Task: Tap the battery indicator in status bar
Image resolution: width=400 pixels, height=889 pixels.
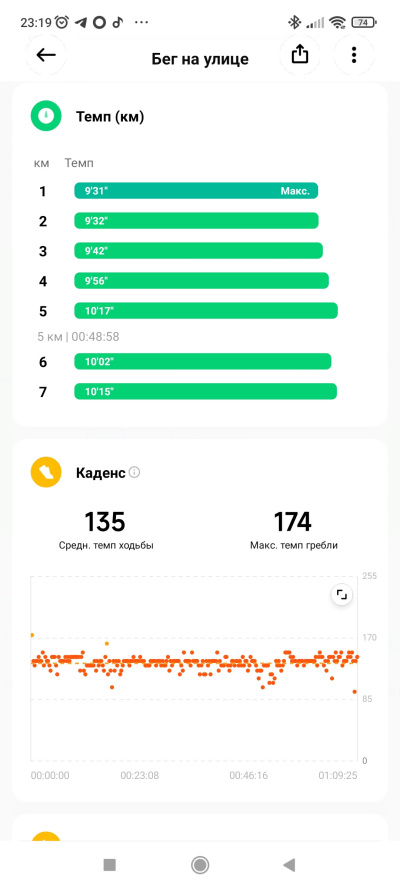Action: point(364,23)
